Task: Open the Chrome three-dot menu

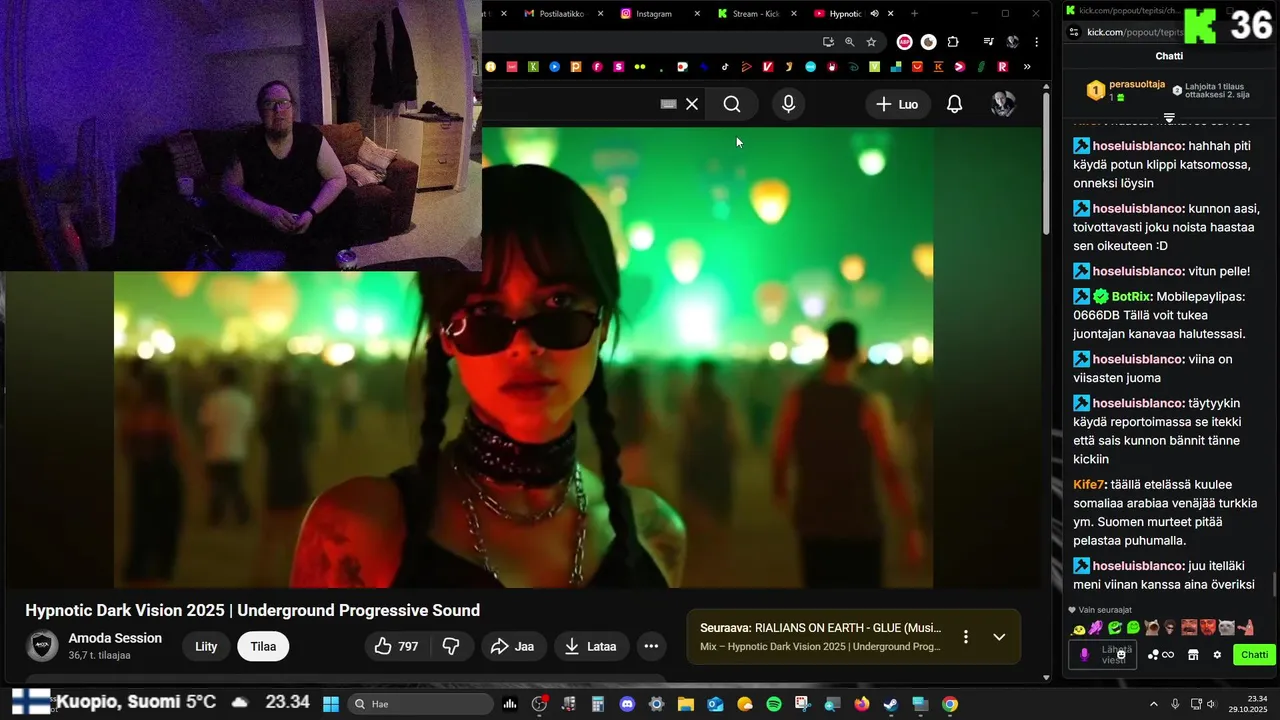Action: click(1036, 42)
